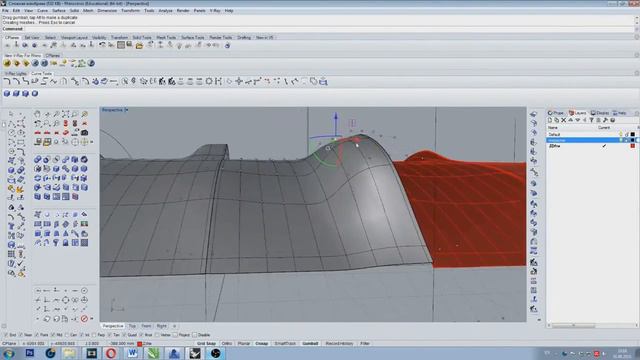Switch to the Surface Tools toolbar tab
Image resolution: width=640 pixels, height=360 pixels.
pos(192,38)
